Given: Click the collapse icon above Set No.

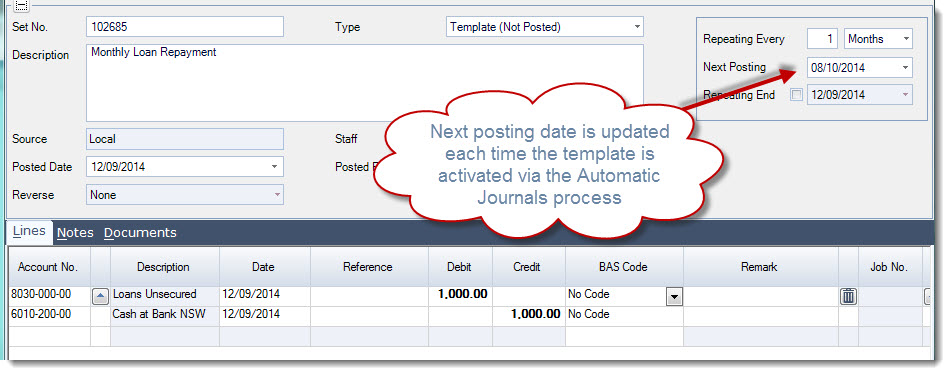Looking at the screenshot, I should (x=20, y=5).
